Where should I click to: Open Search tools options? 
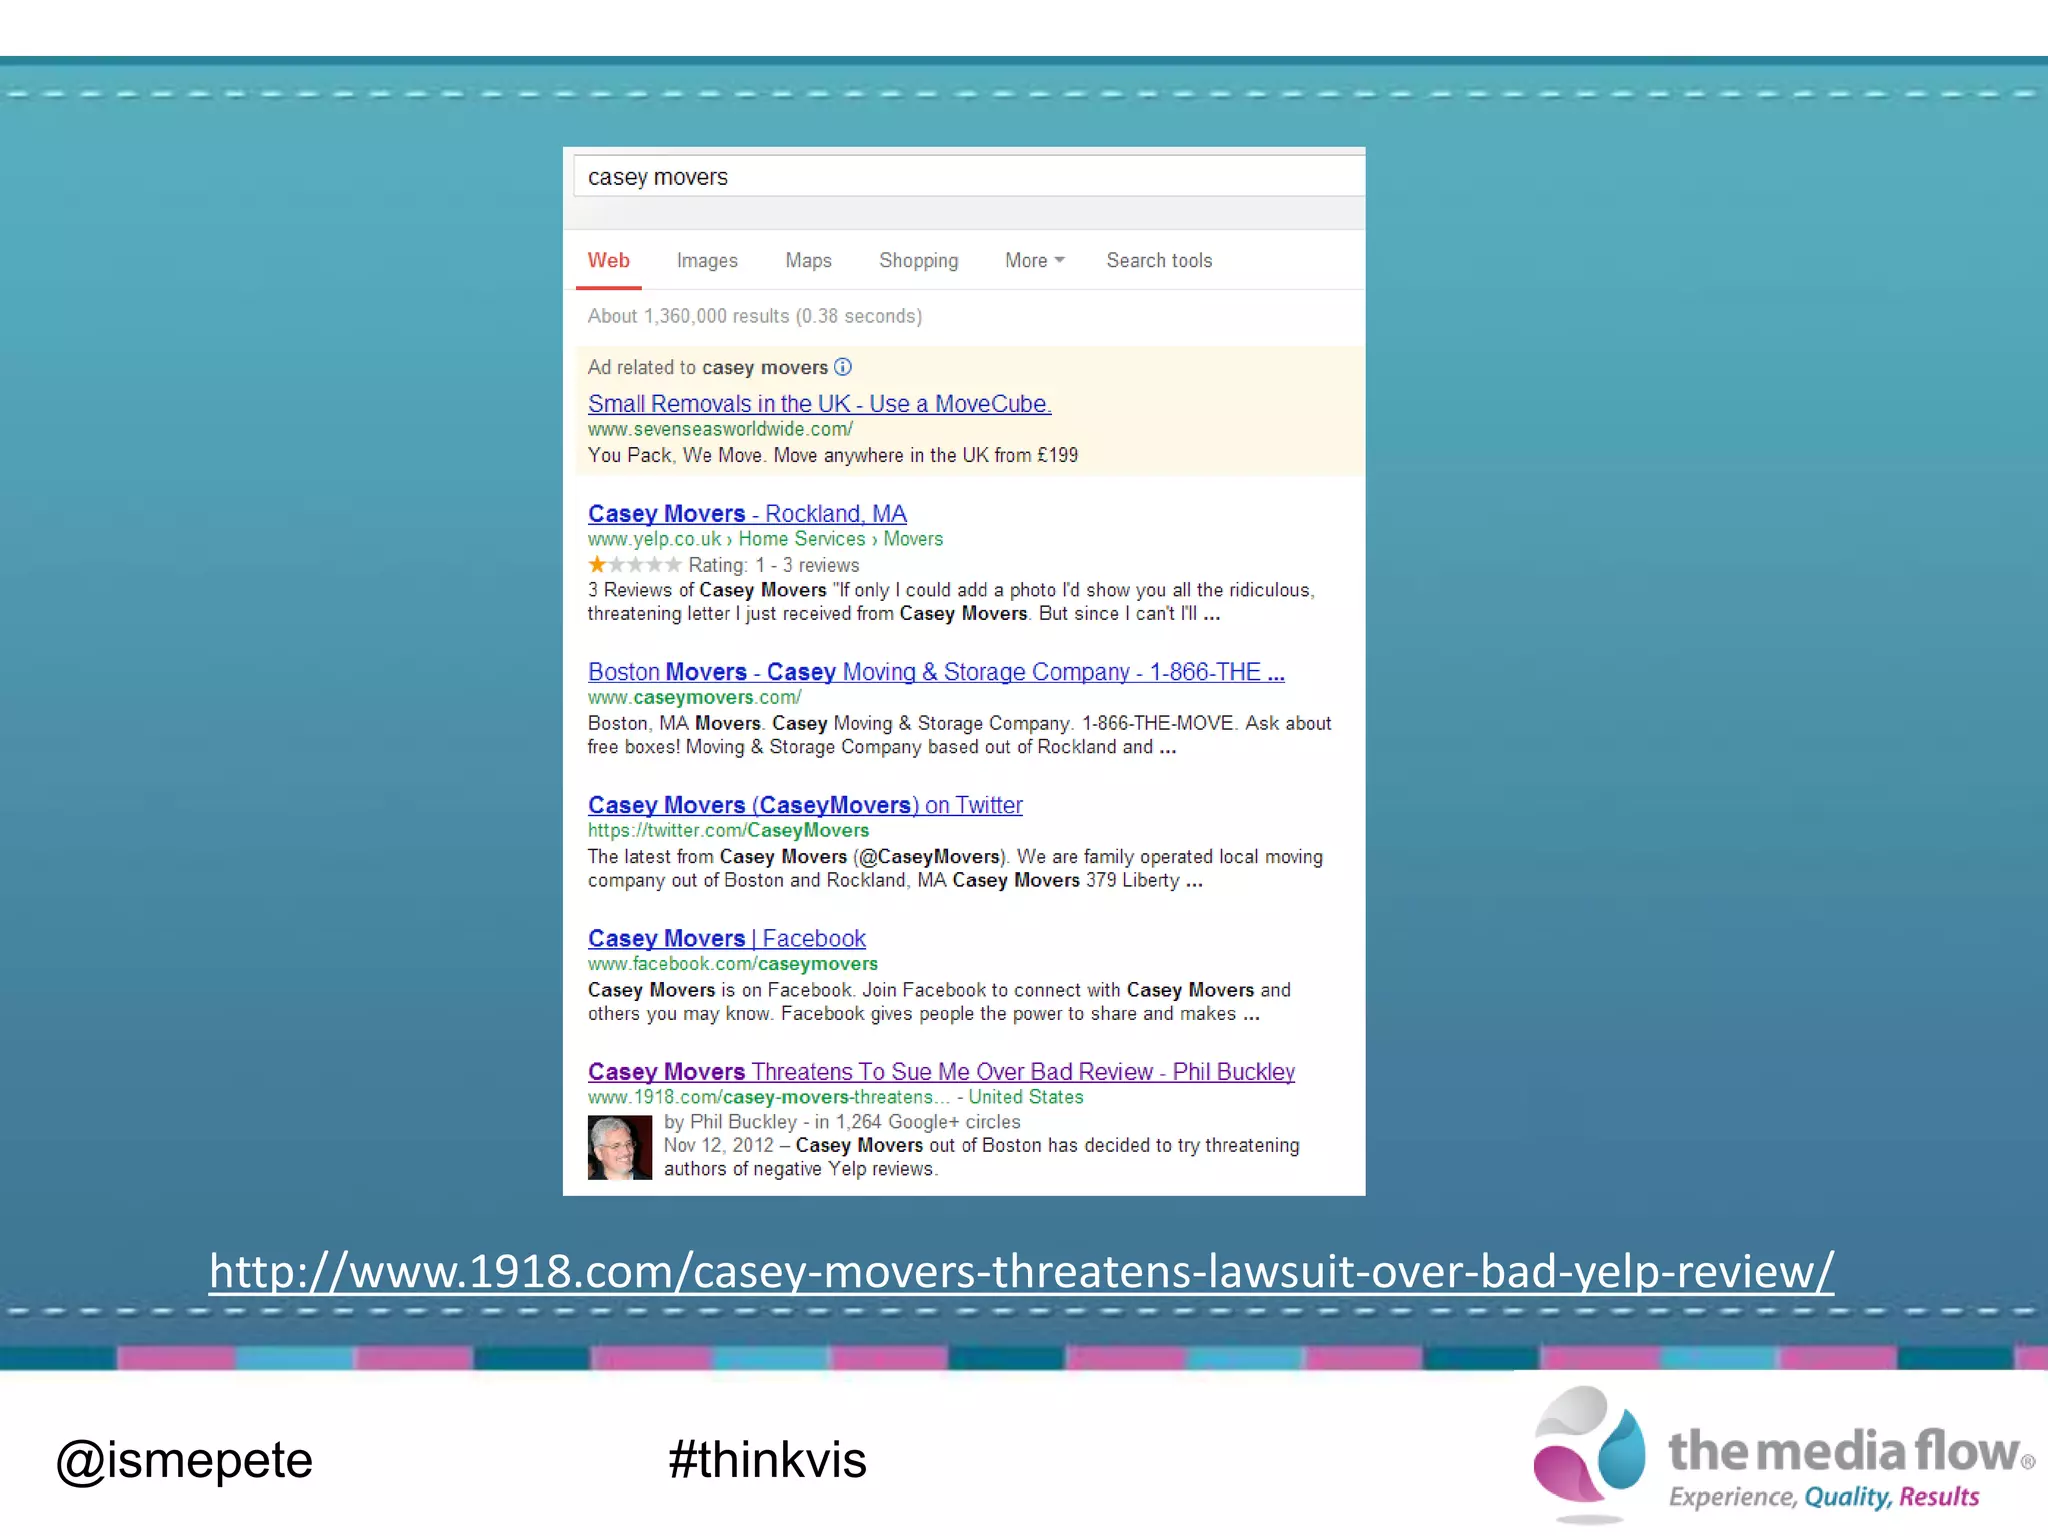tap(1159, 260)
